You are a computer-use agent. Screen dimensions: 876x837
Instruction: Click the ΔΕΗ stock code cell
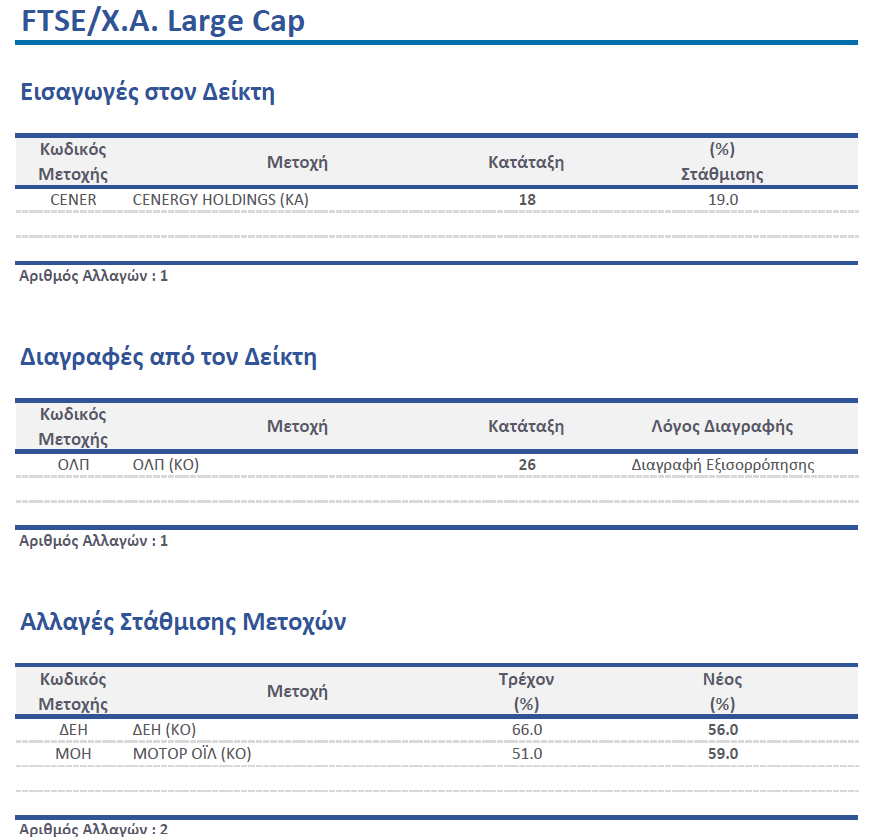pyautogui.click(x=73, y=729)
